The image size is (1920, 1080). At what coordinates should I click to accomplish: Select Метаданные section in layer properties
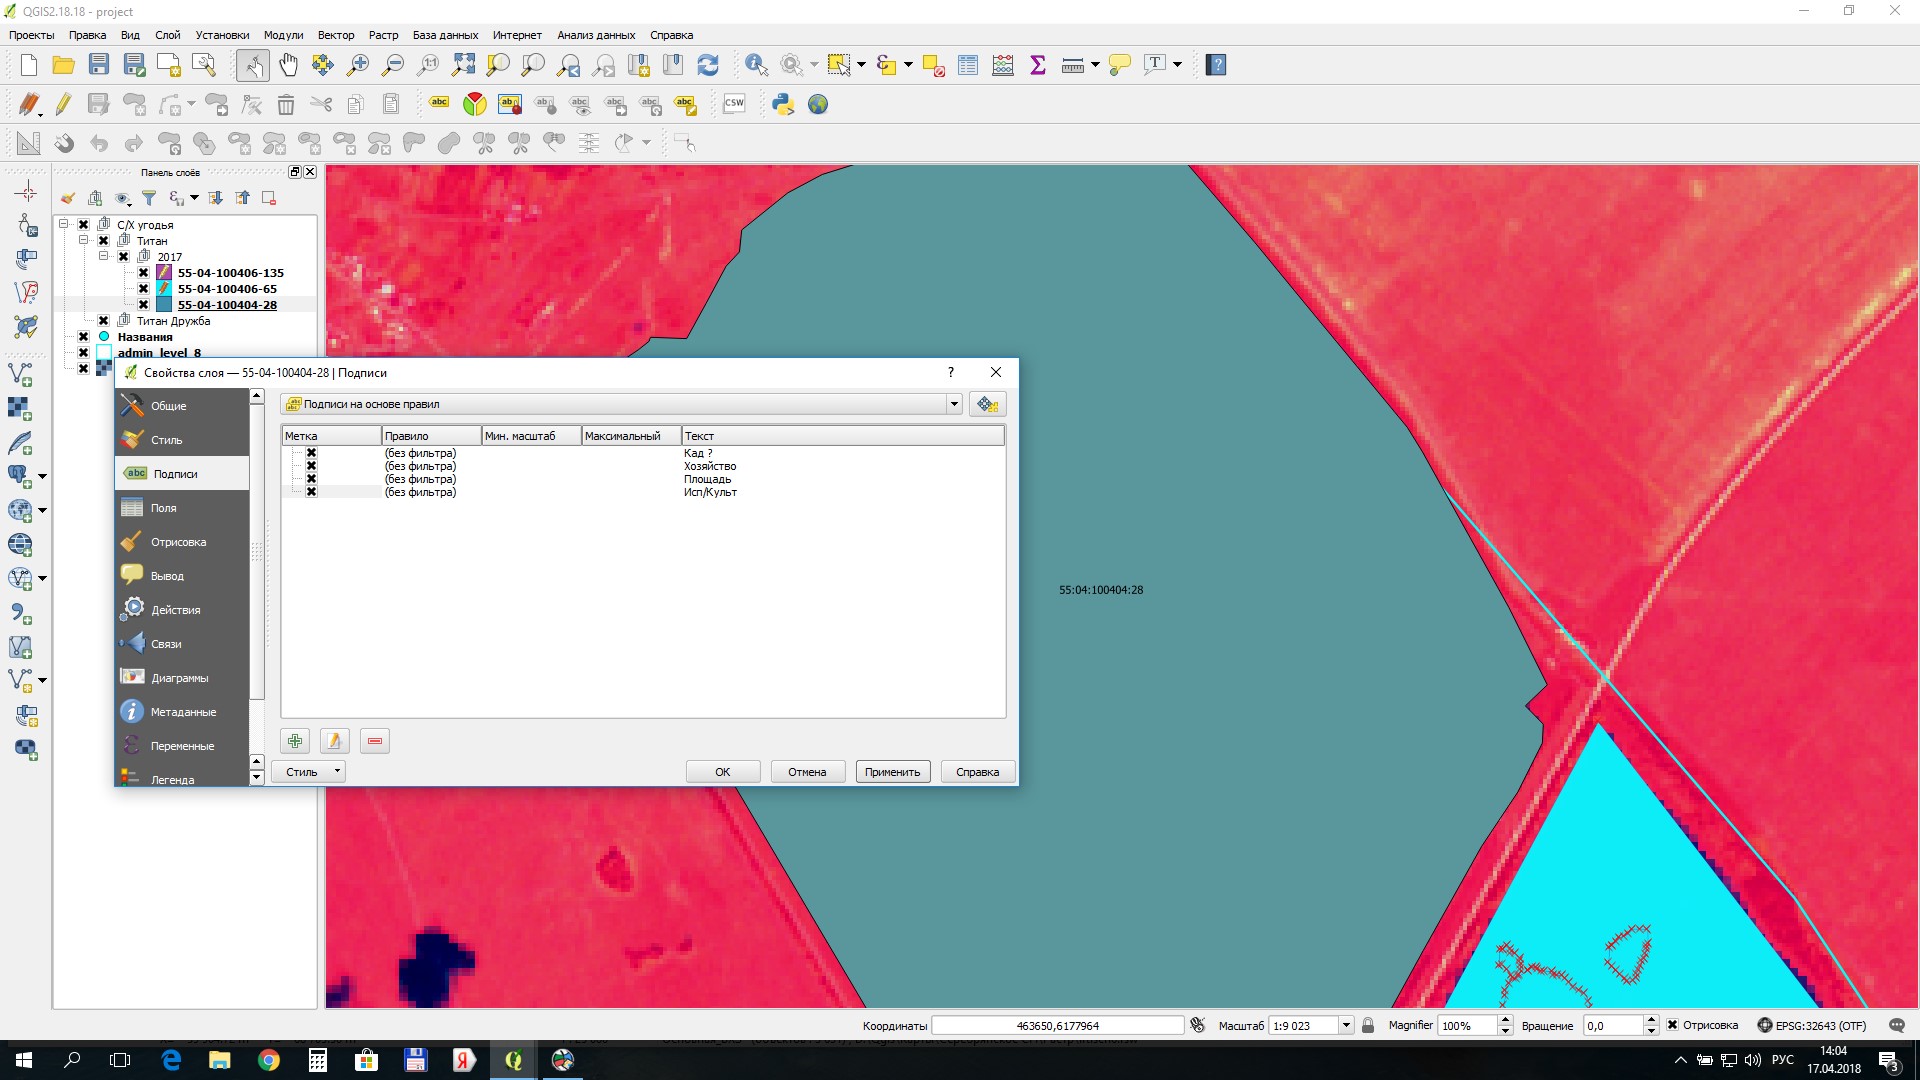tap(183, 711)
